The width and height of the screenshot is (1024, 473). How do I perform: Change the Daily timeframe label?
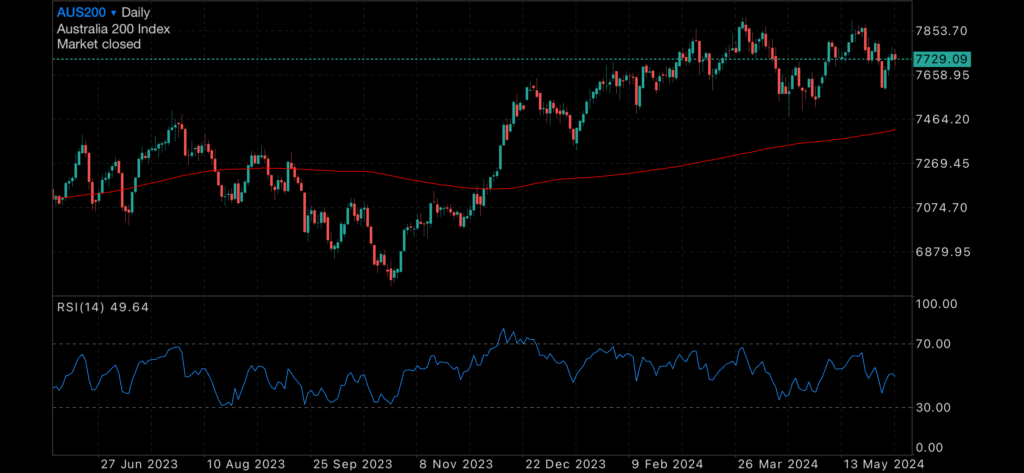136,13
